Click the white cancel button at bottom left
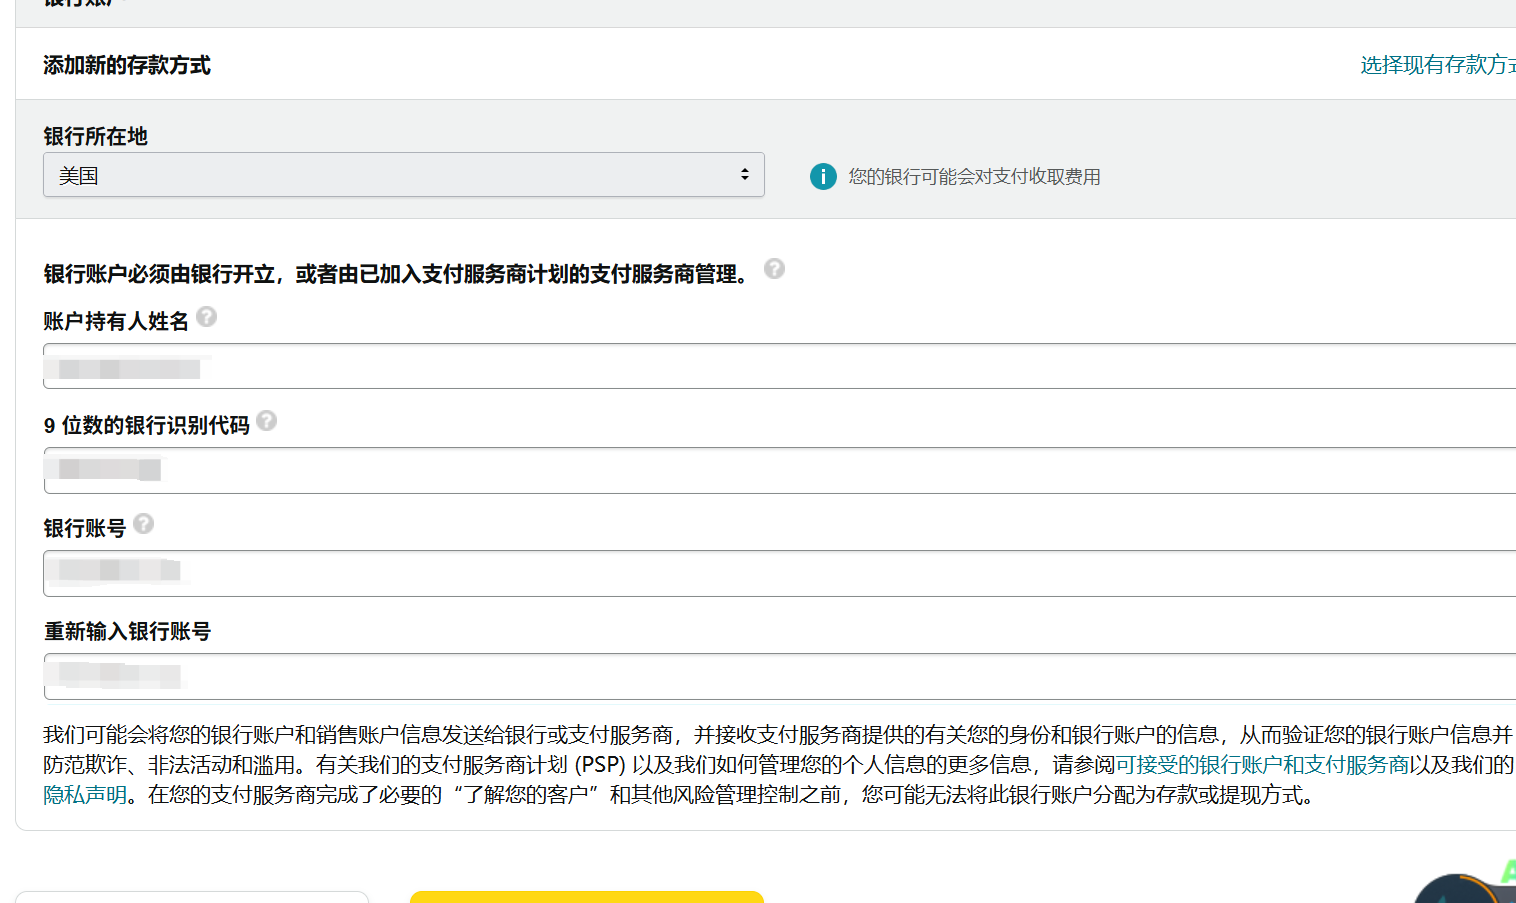1516x903 pixels. click(x=193, y=897)
